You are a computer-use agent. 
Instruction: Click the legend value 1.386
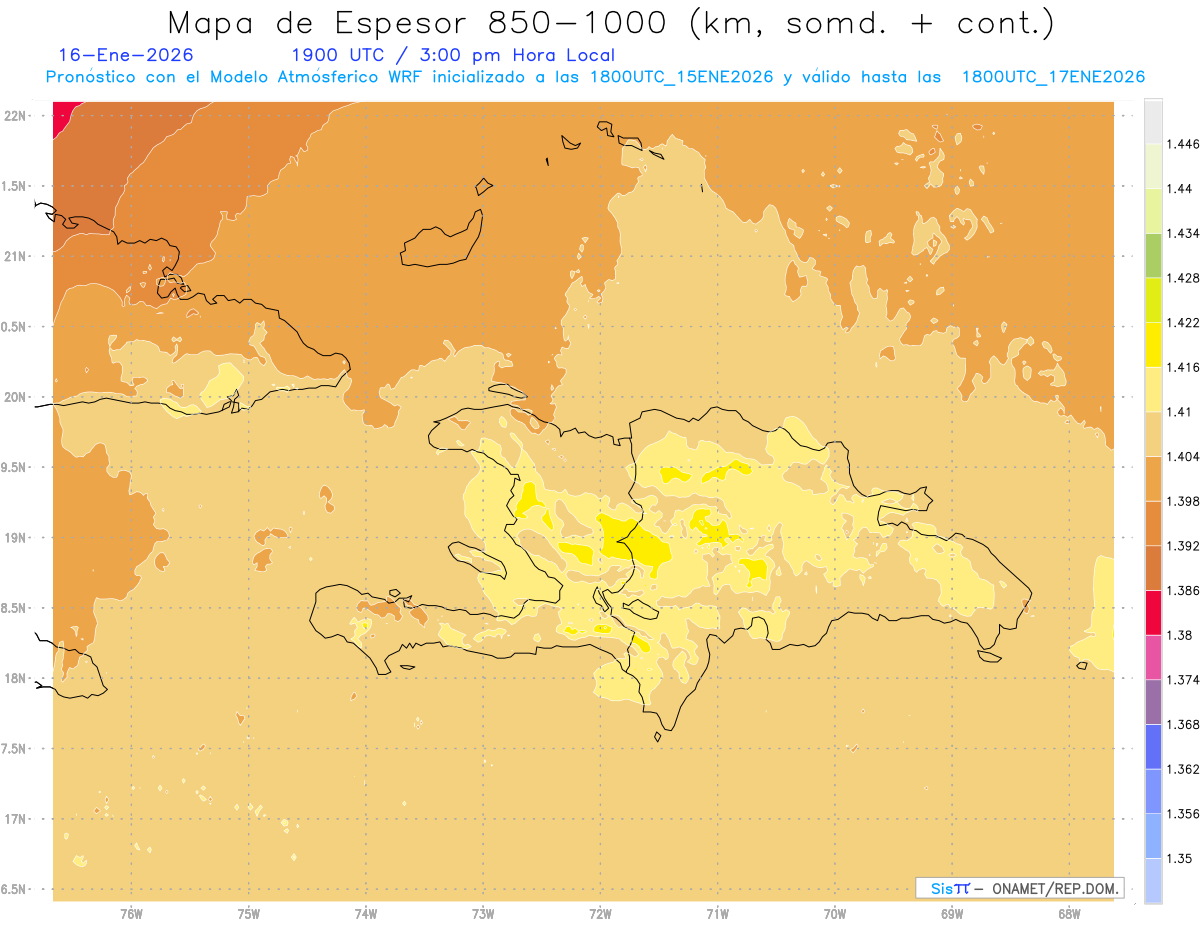click(x=1182, y=590)
